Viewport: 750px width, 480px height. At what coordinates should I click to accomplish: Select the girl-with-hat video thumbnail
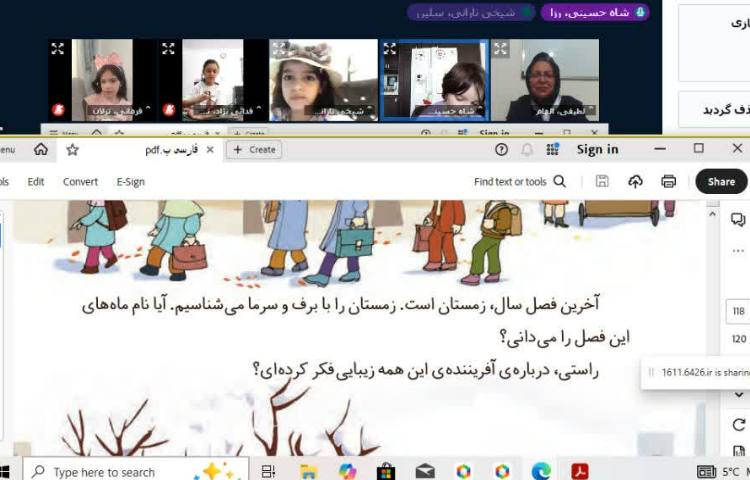coord(323,80)
